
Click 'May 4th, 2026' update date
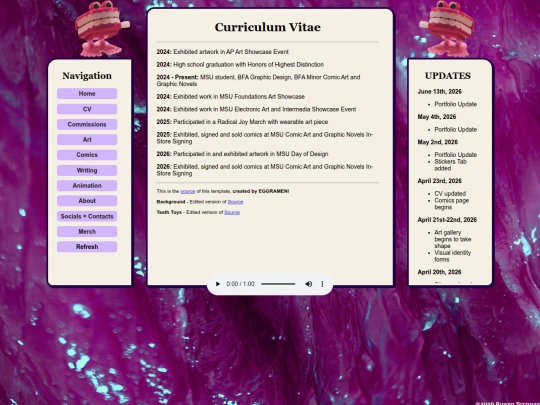[x=437, y=117]
